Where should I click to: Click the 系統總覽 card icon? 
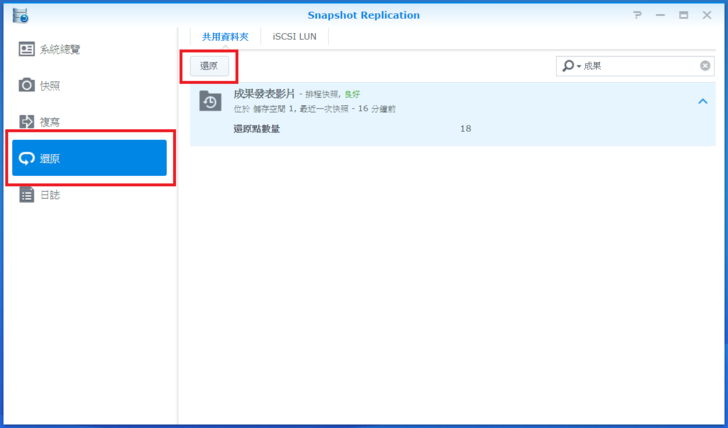26,49
